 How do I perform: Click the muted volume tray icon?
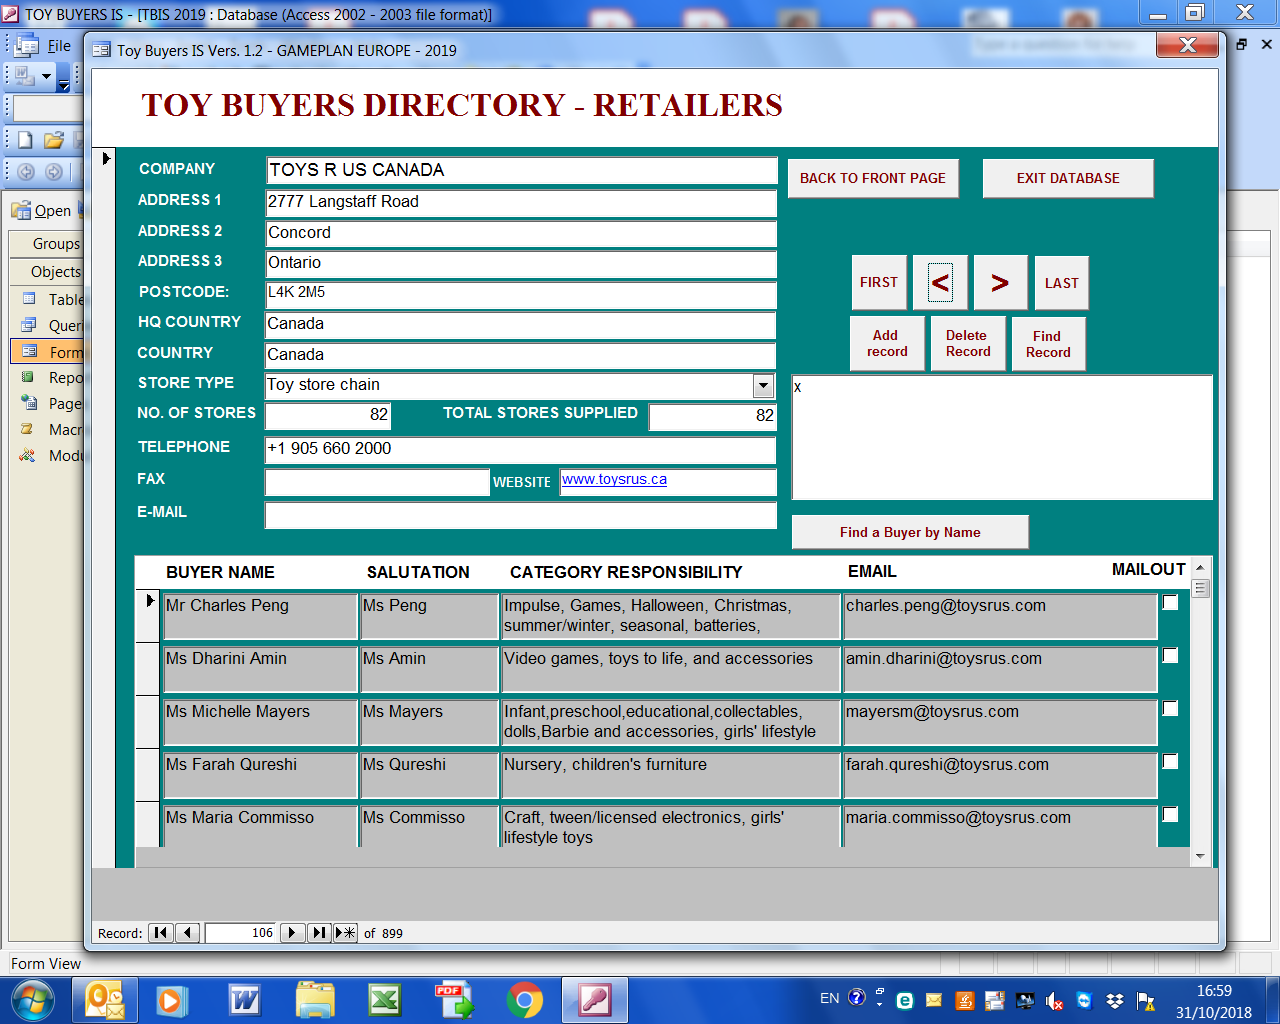tap(1055, 1000)
